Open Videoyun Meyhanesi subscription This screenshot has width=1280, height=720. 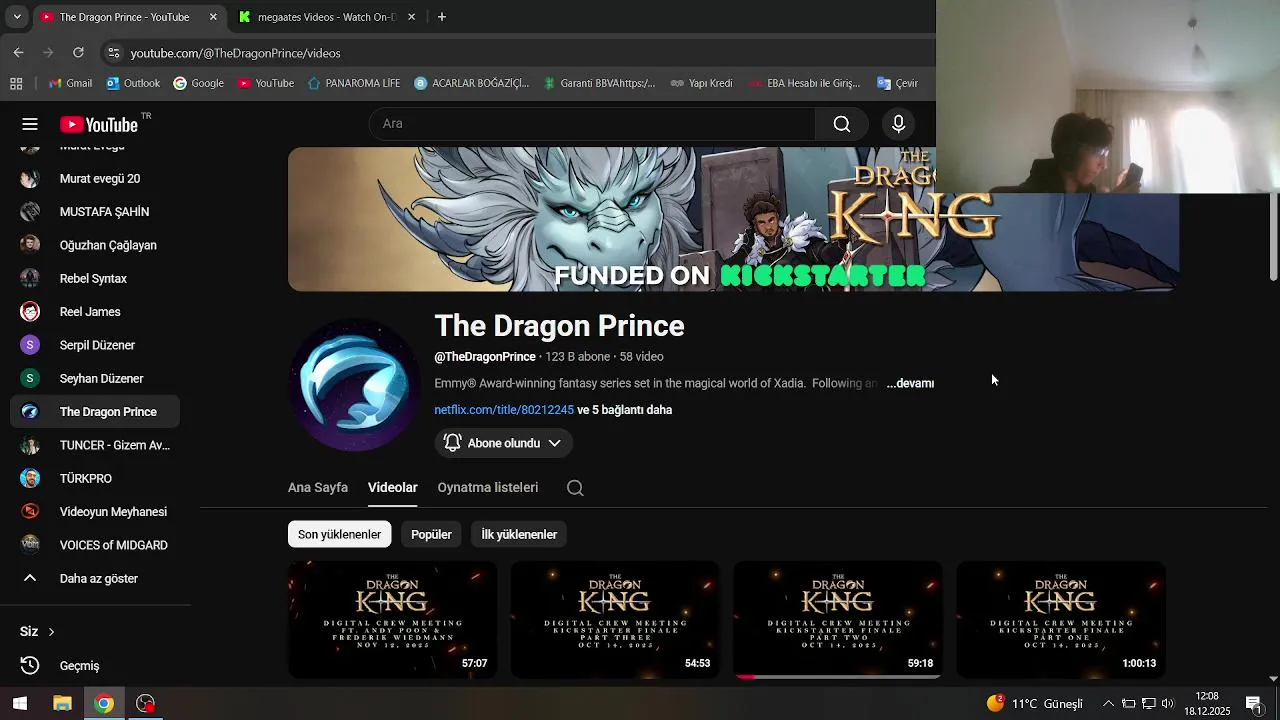[95, 512]
